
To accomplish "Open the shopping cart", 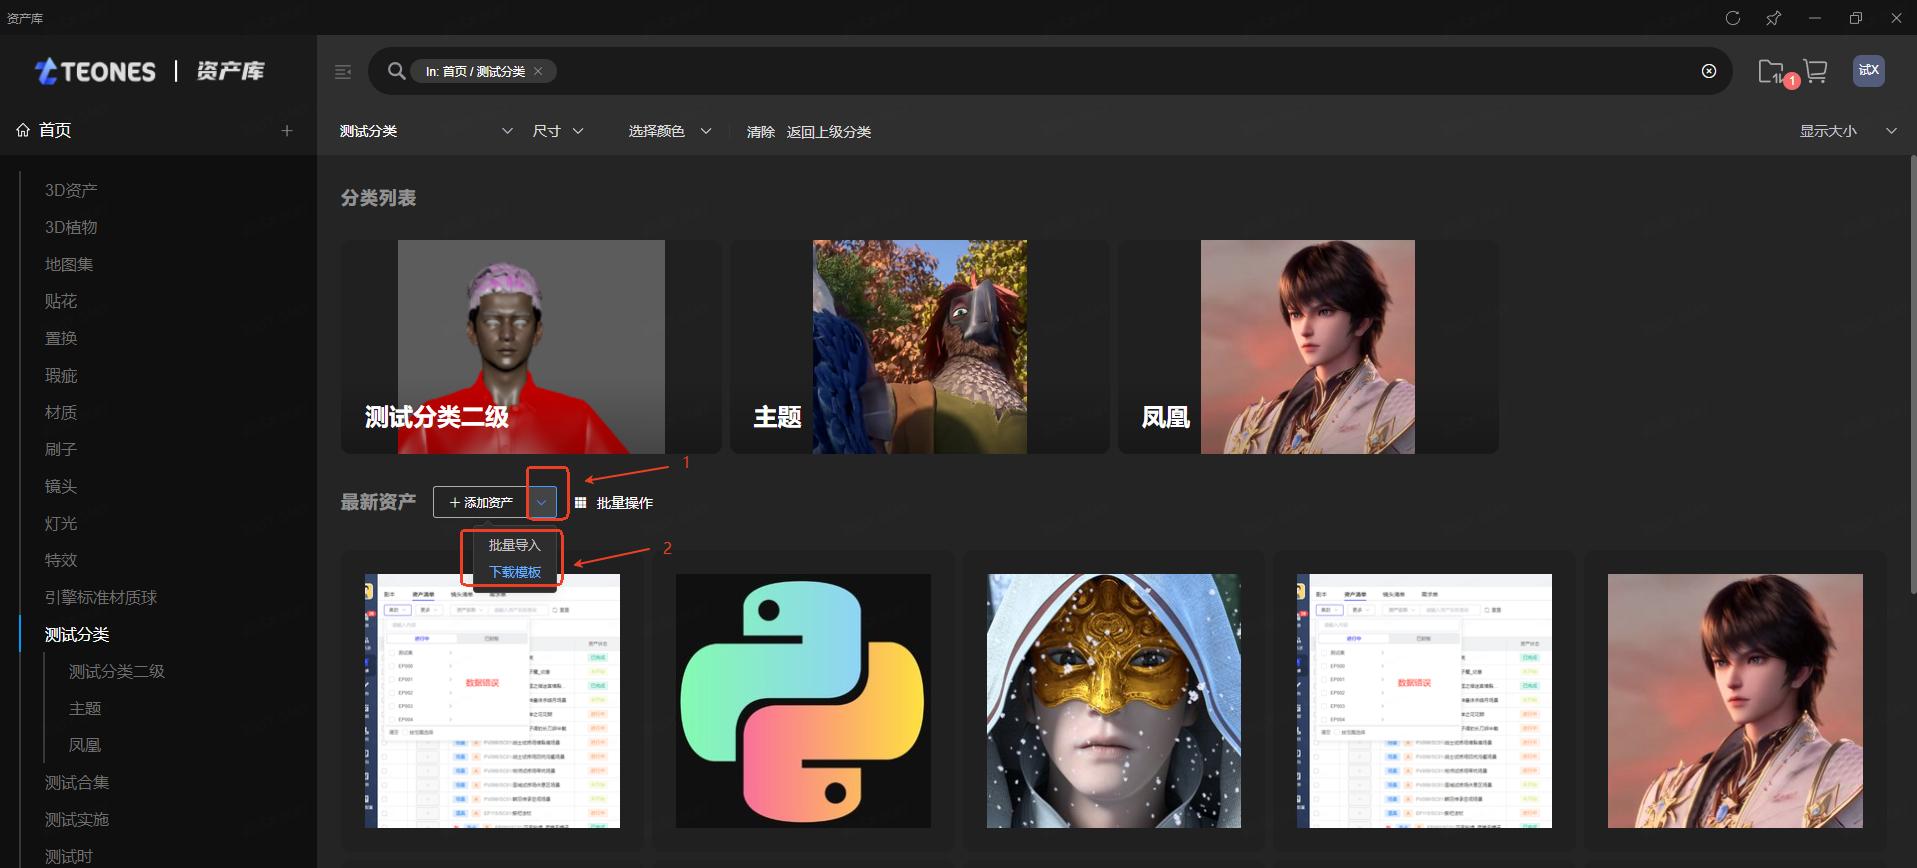I will (x=1815, y=71).
